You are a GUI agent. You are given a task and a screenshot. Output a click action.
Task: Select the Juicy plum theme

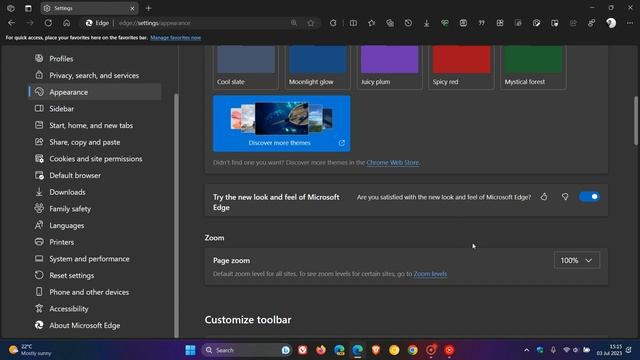pyautogui.click(x=389, y=67)
